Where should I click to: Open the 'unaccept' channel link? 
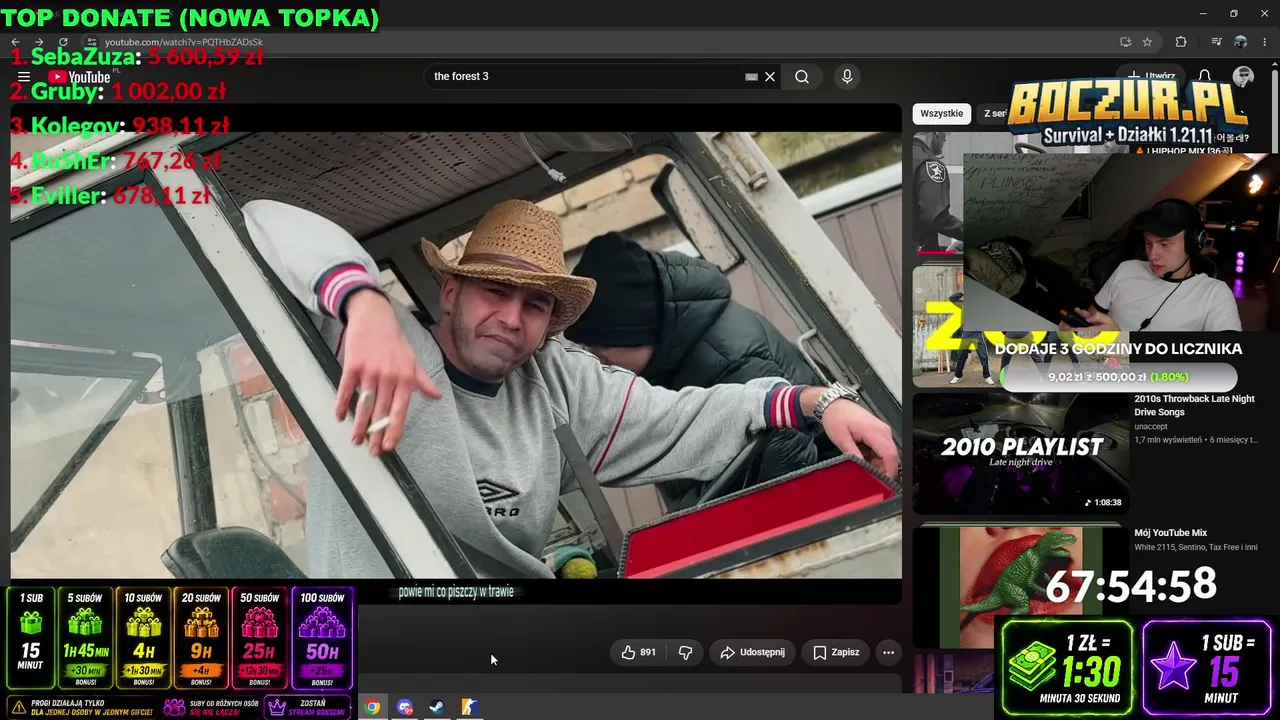click(1151, 426)
